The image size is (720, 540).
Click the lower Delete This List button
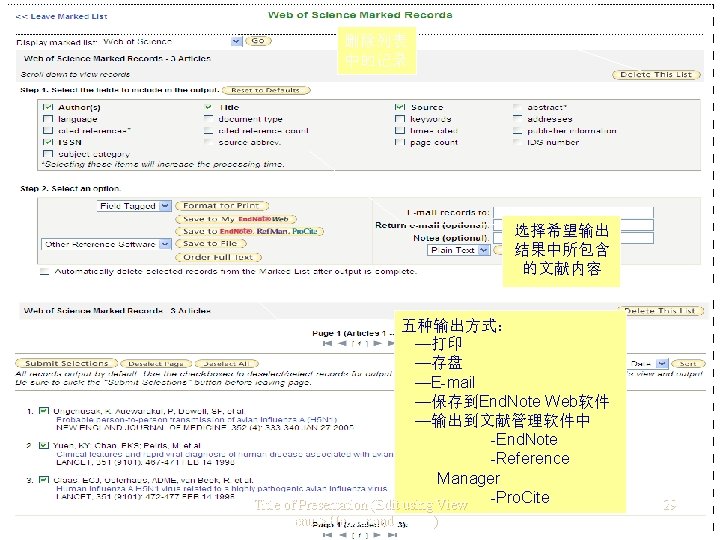[659, 311]
